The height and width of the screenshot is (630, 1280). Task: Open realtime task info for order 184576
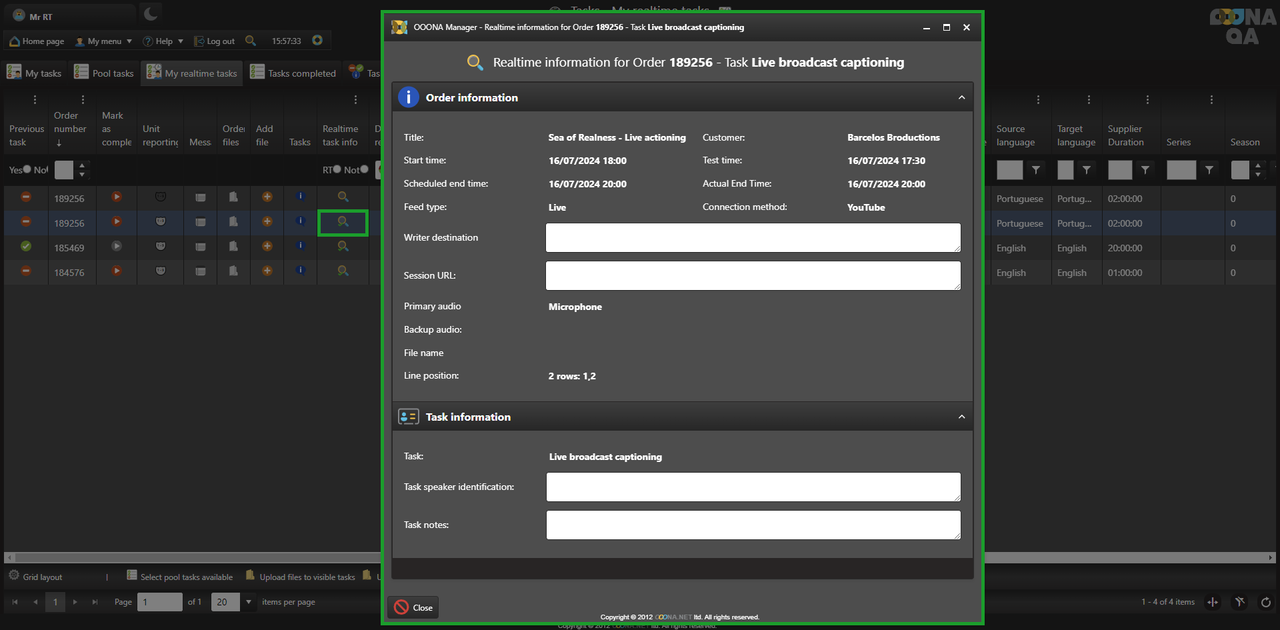342,271
